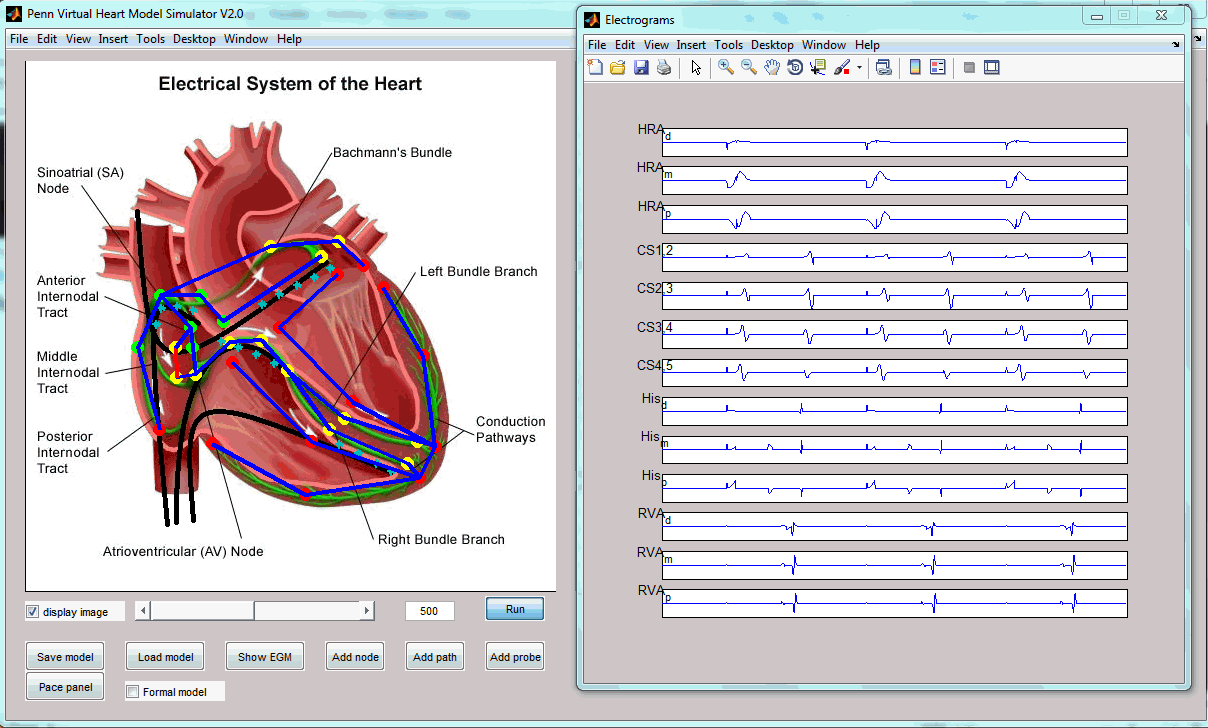Screen dimensions: 1208x728
Task: Open the Edit menu in Electrograms window
Action: pyautogui.click(x=625, y=45)
